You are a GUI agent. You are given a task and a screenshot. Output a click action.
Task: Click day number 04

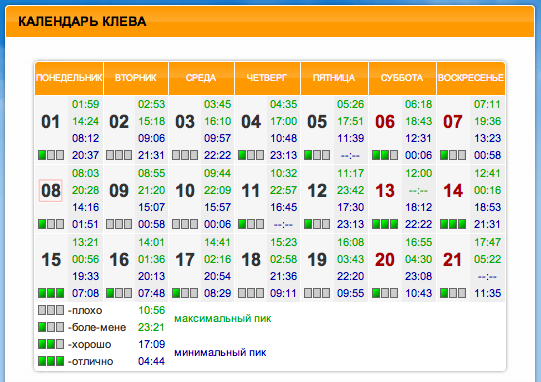[251, 122]
